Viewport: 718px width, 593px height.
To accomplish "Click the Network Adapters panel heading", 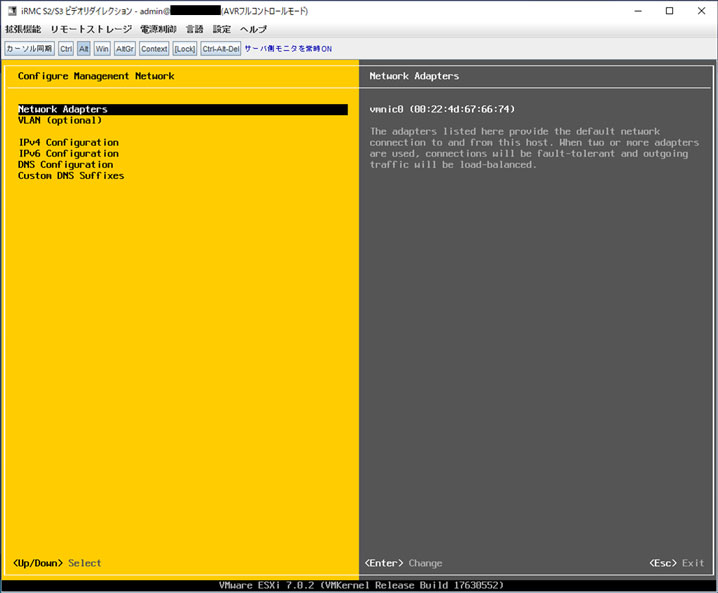I will (414, 76).
